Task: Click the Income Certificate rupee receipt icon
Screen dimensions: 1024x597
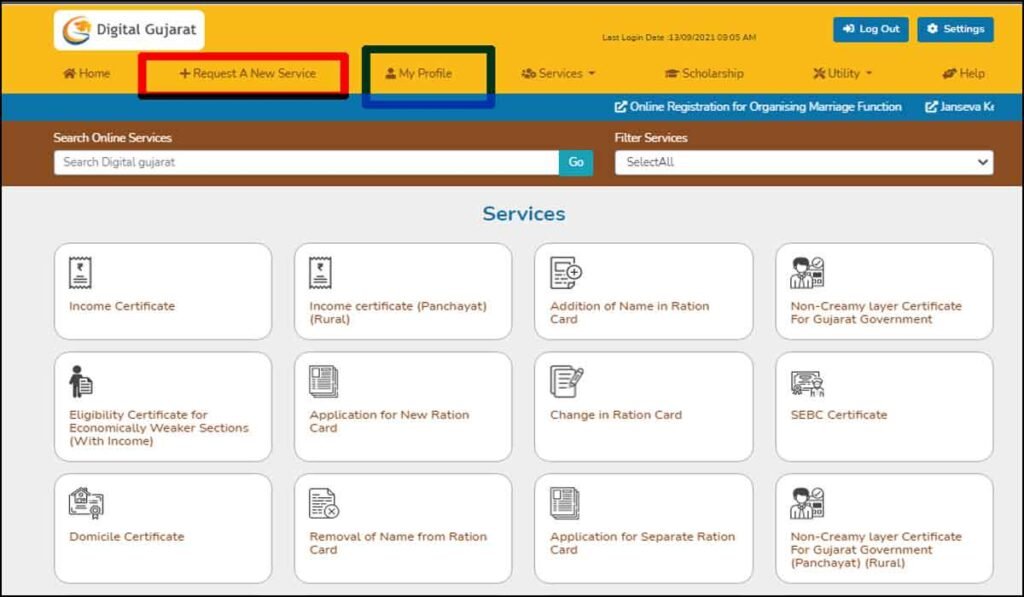Action: (x=80, y=272)
